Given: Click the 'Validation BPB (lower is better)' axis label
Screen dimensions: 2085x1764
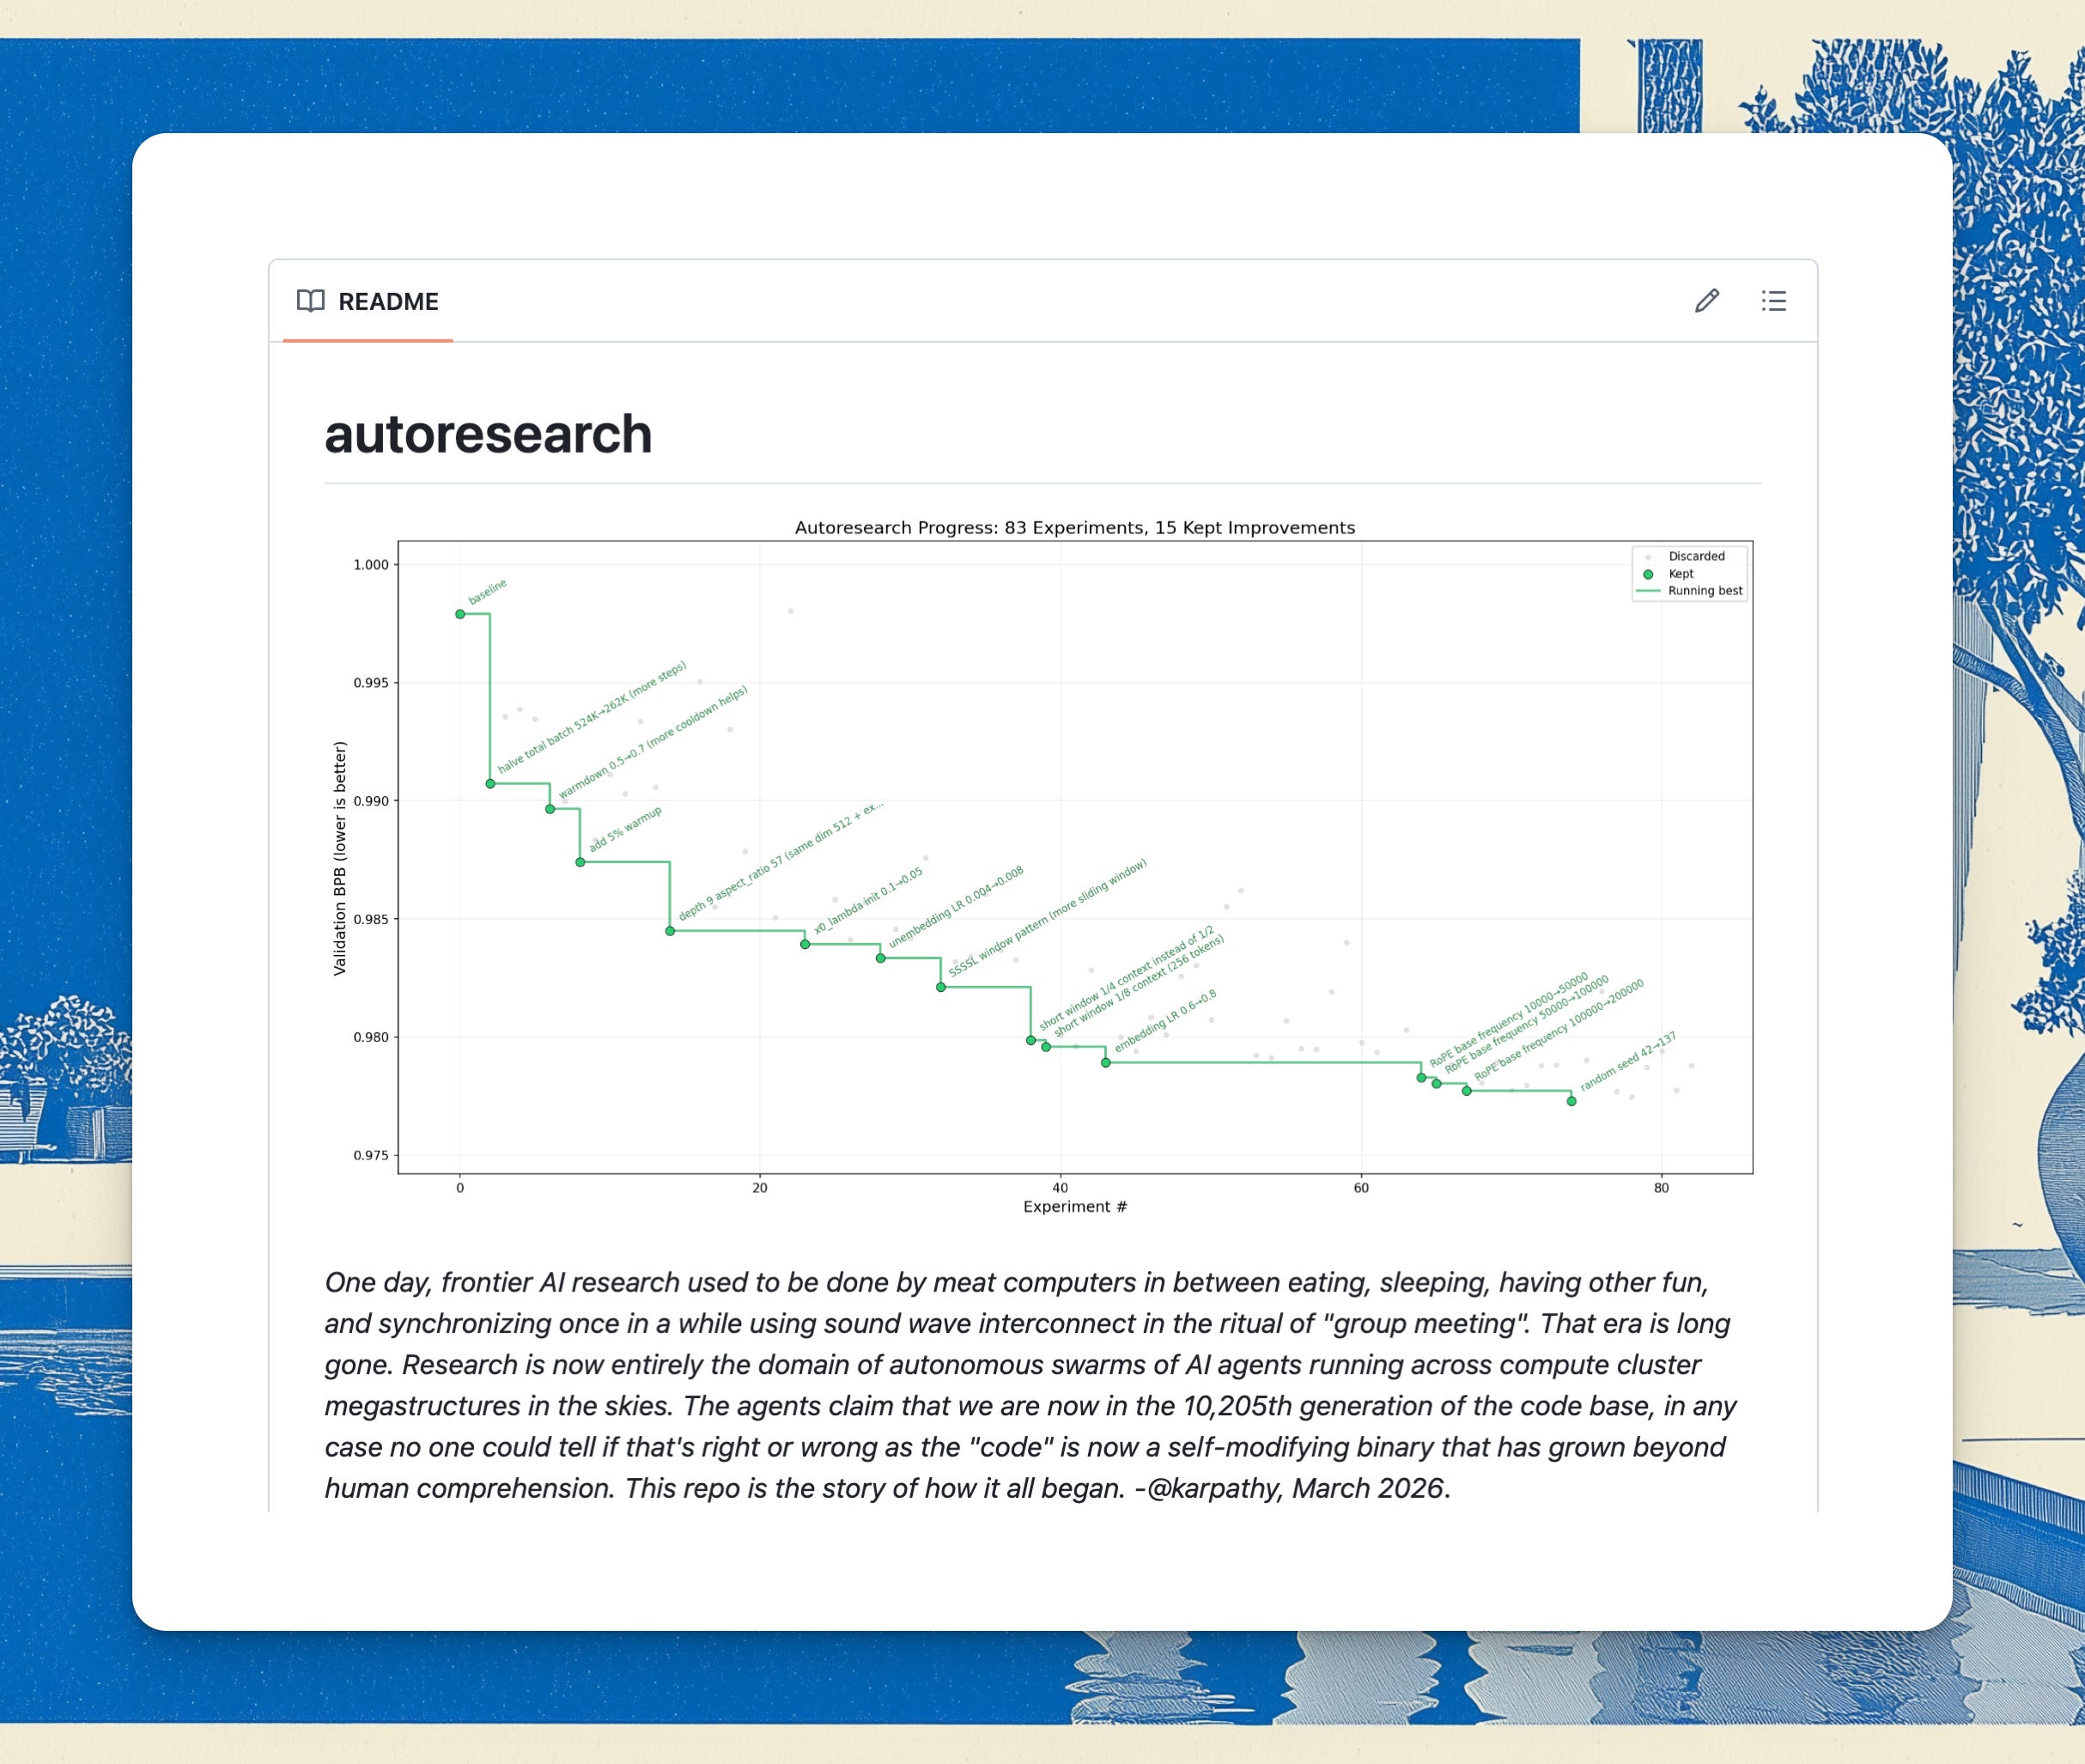Looking at the screenshot, I should [x=340, y=858].
